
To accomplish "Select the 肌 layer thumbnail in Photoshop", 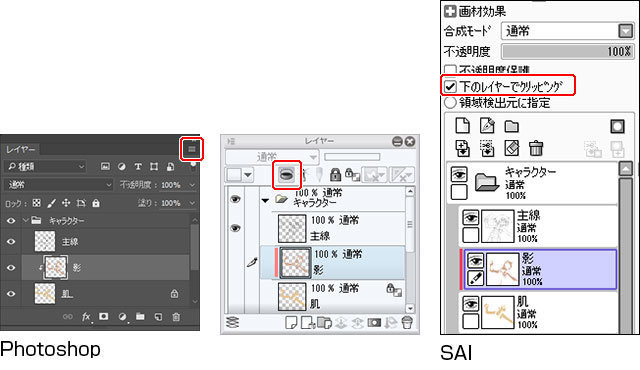I will tap(44, 294).
